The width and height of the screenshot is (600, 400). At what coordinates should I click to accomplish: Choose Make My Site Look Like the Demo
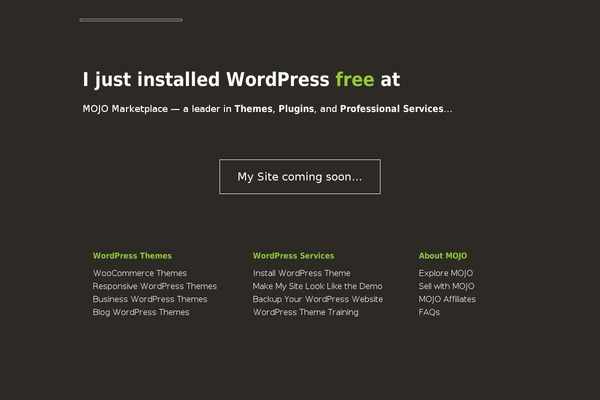click(317, 286)
